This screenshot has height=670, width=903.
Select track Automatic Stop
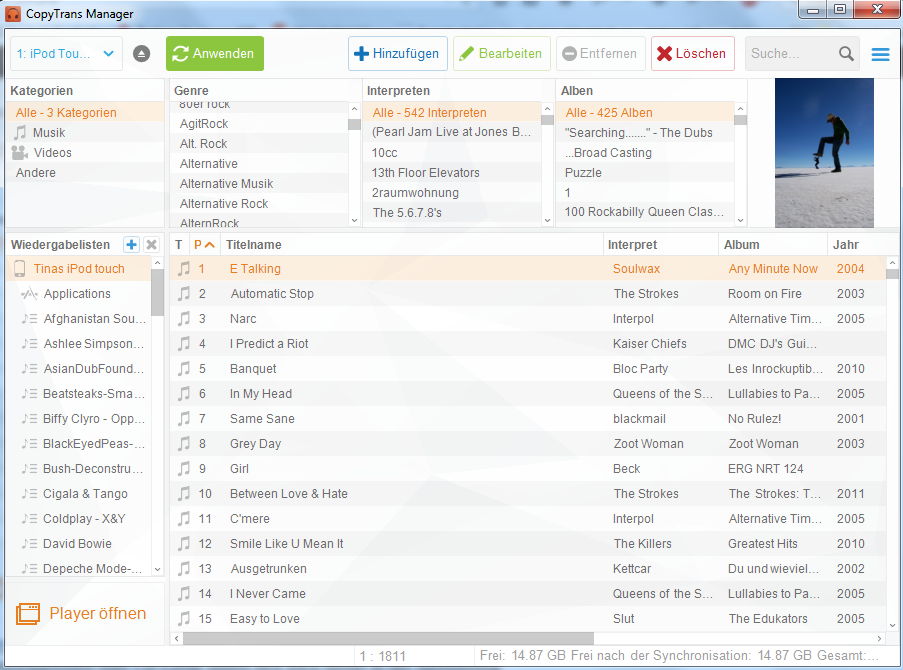coord(528,294)
